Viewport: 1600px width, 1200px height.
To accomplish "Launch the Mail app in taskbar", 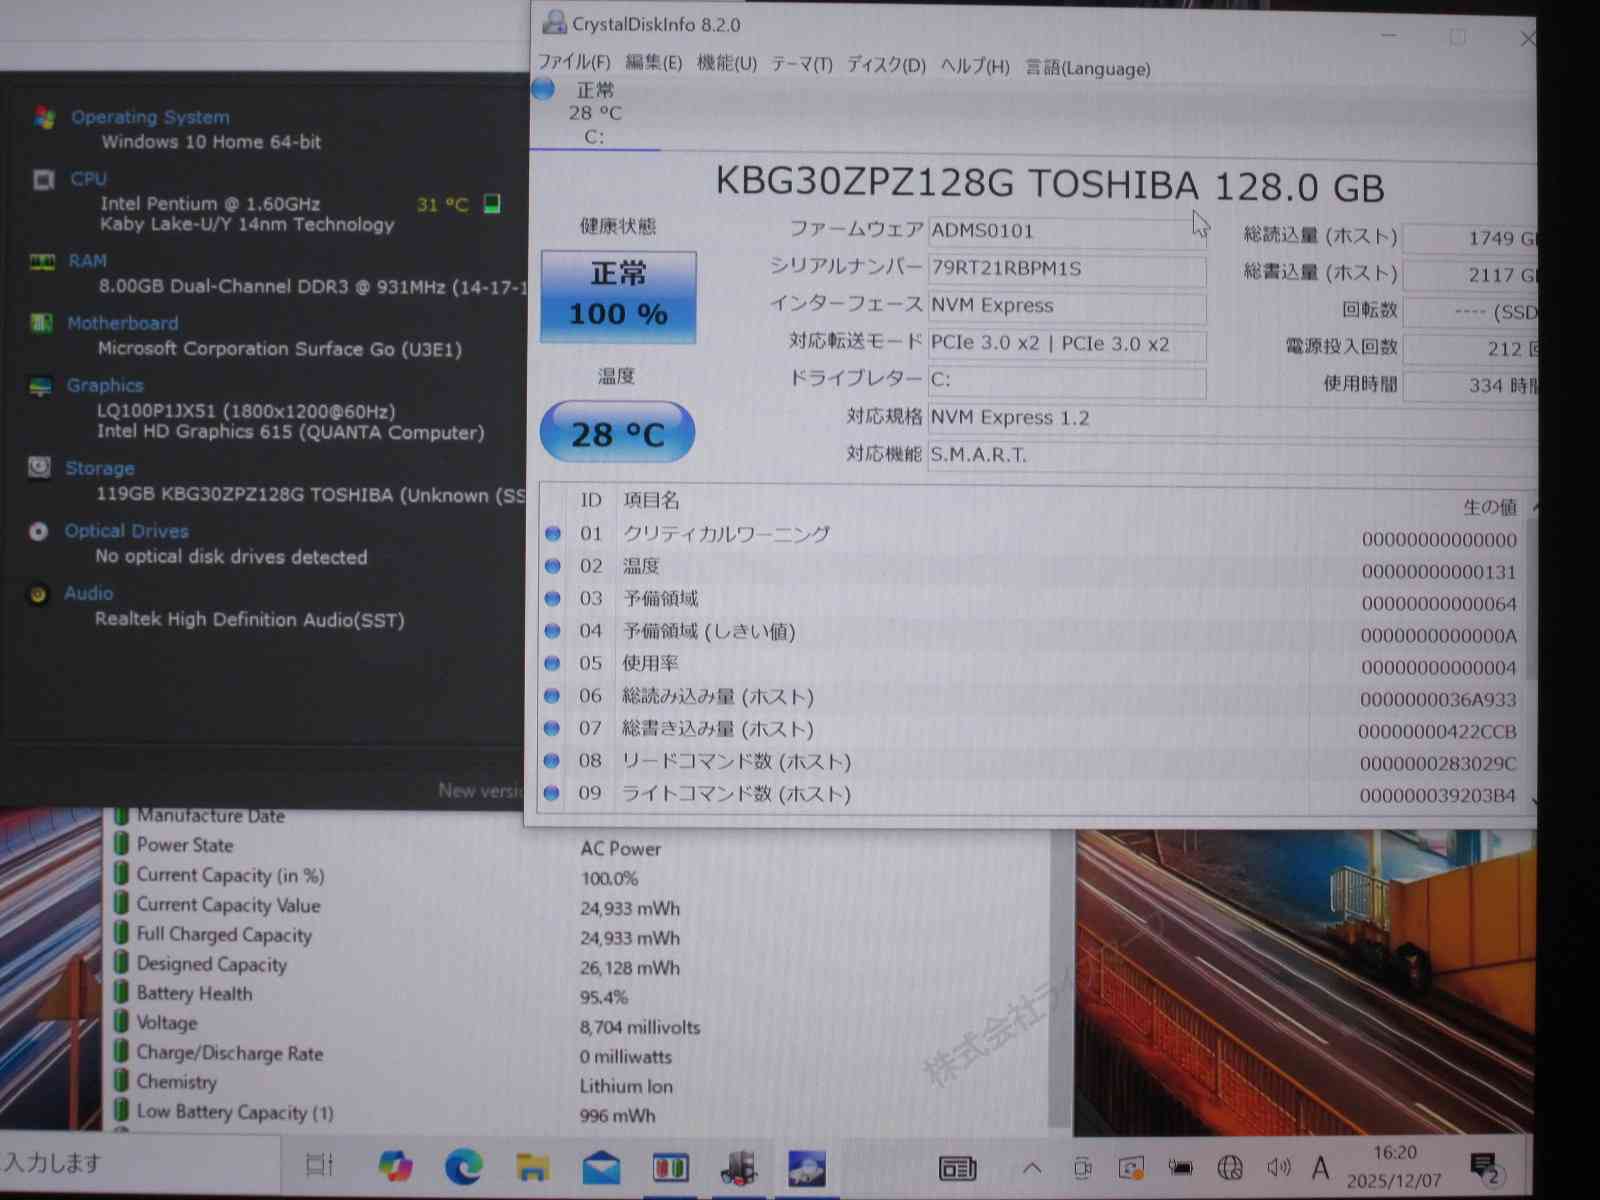I will 601,1167.
